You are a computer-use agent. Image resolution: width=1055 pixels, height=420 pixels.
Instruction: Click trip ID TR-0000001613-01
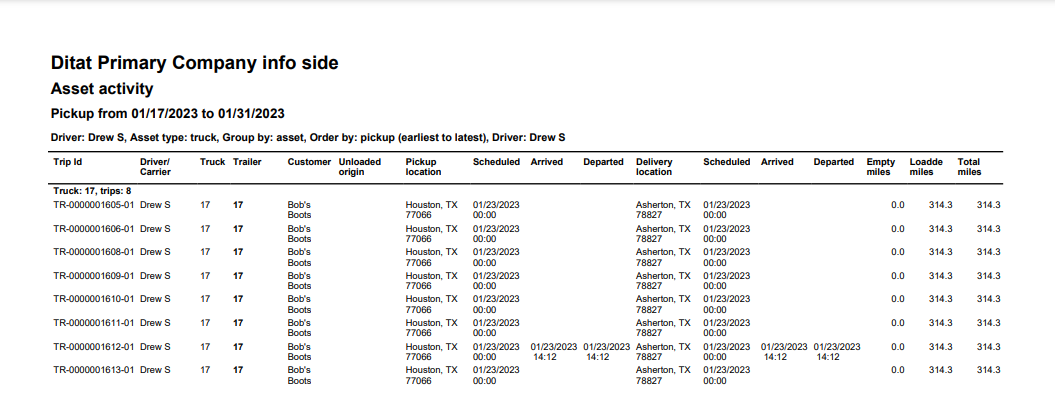click(x=93, y=370)
